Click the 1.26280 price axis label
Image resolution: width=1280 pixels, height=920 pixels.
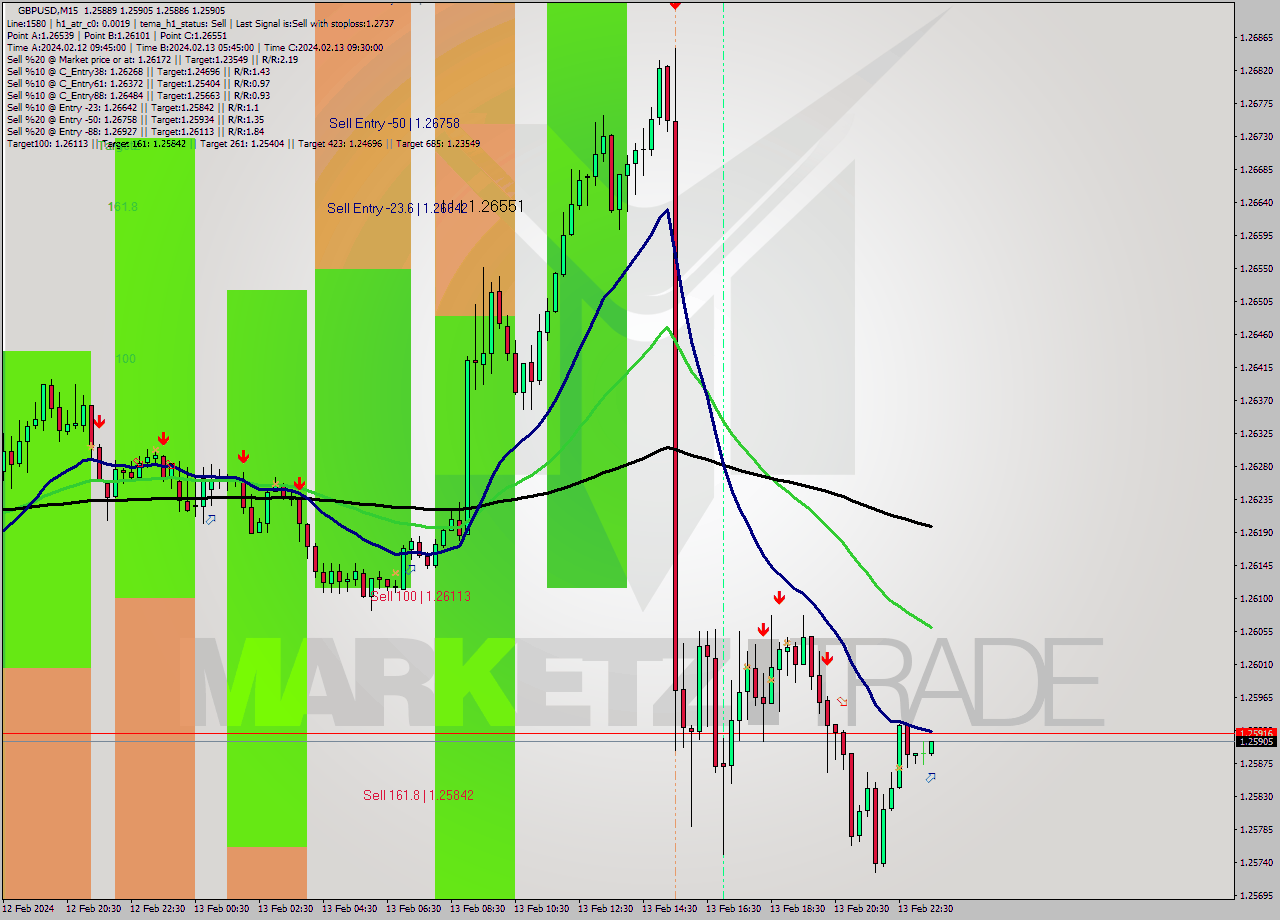[x=1256, y=466]
